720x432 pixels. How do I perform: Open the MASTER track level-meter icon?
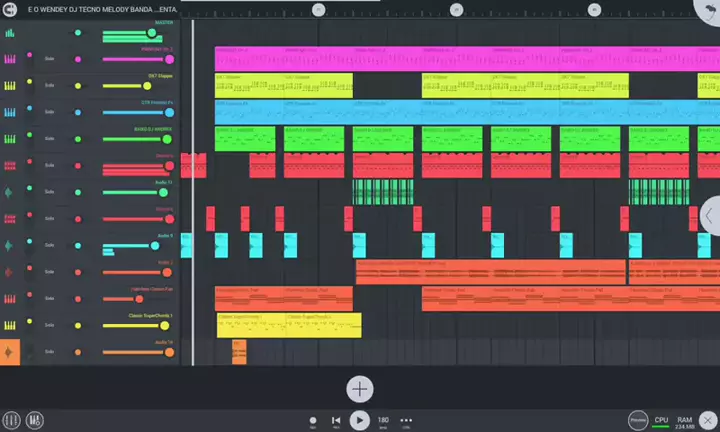[10, 33]
